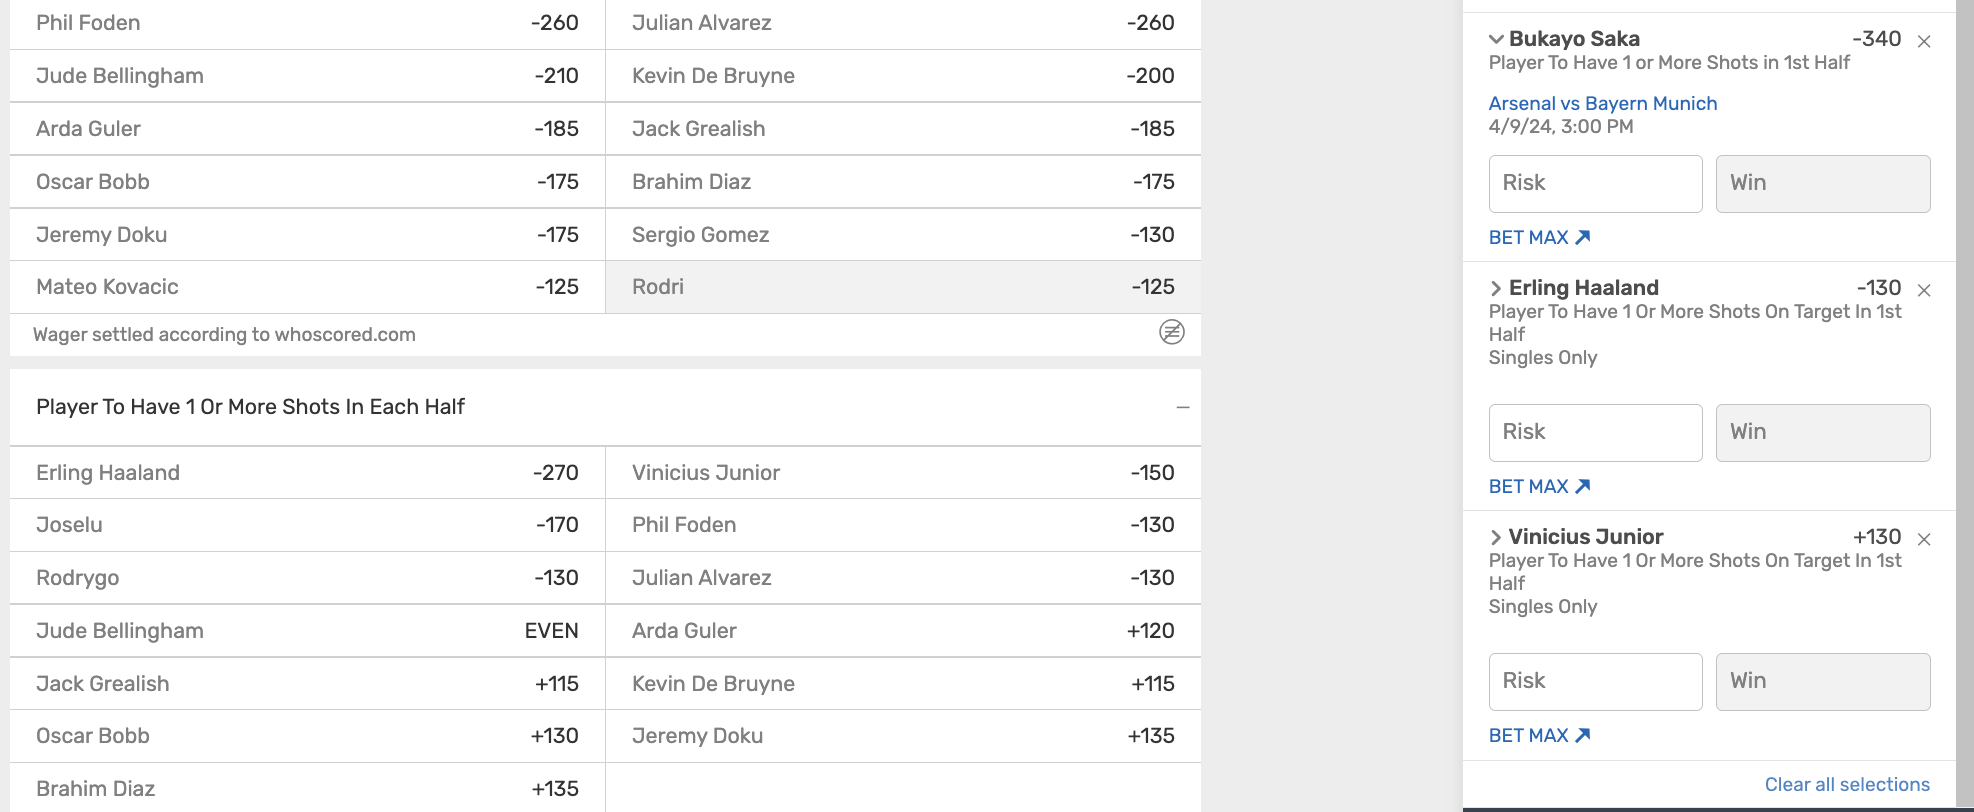The height and width of the screenshot is (812, 1974).
Task: Open the Arsenal vs Bayern Munich link
Action: (x=1602, y=103)
